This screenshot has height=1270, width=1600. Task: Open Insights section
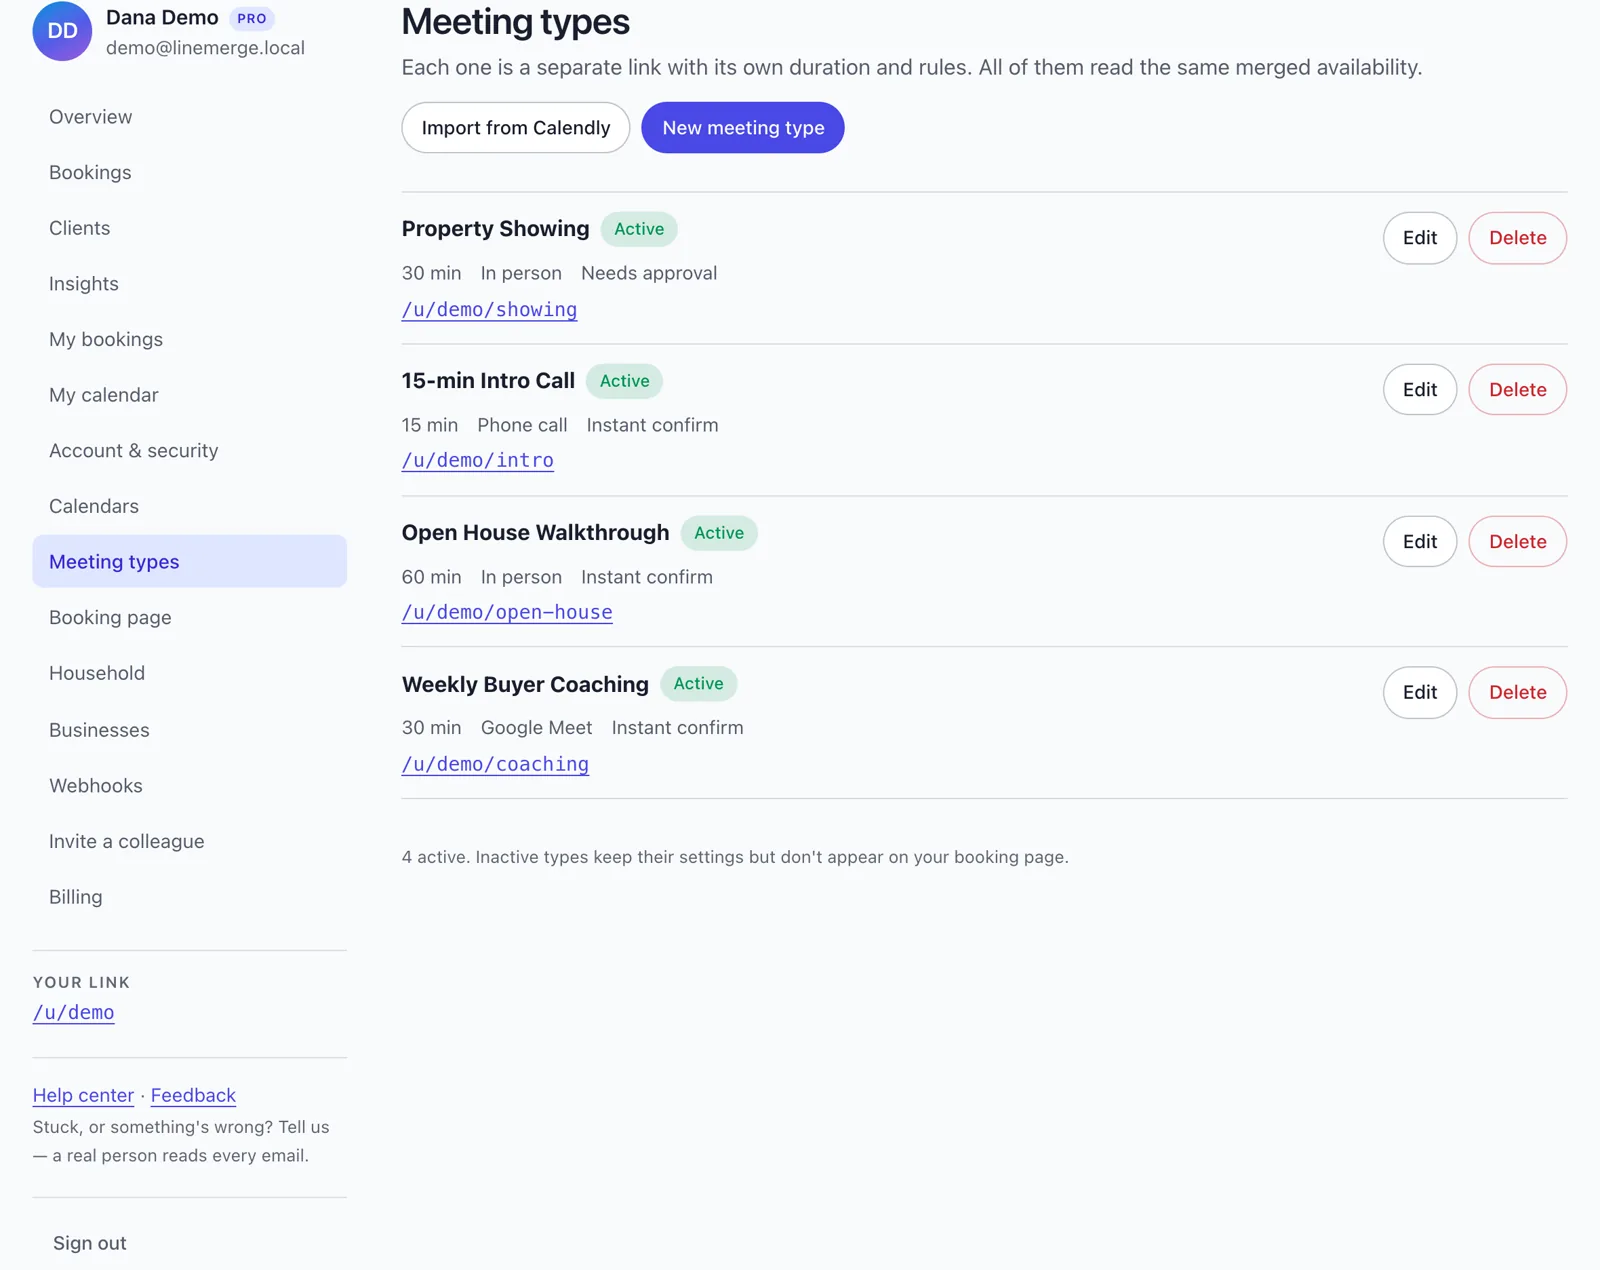click(x=189, y=284)
